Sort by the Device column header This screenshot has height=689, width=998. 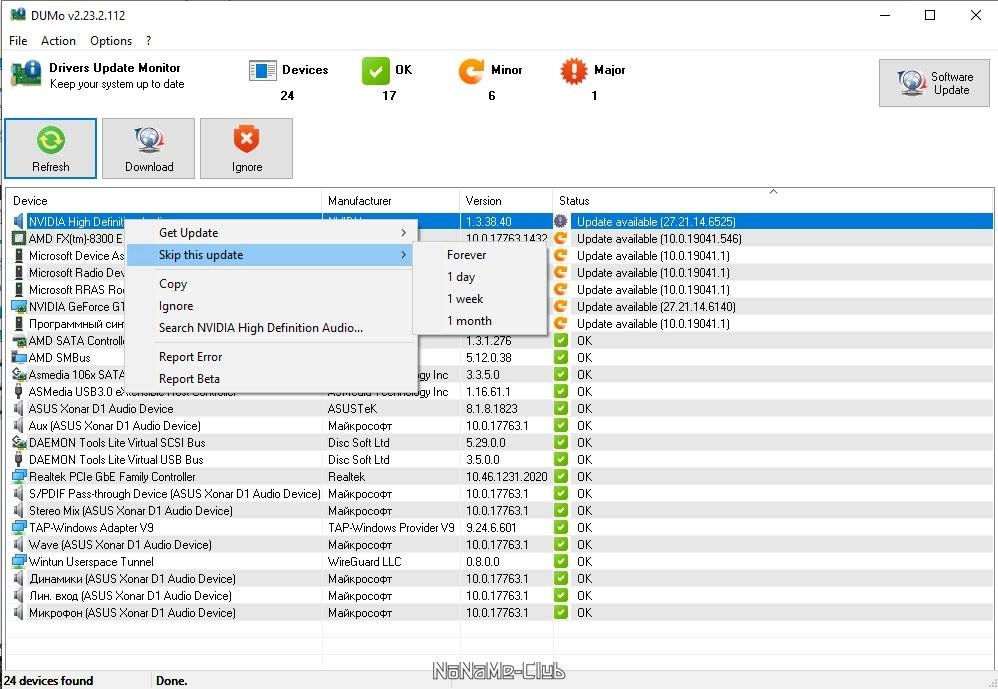click(x=164, y=200)
